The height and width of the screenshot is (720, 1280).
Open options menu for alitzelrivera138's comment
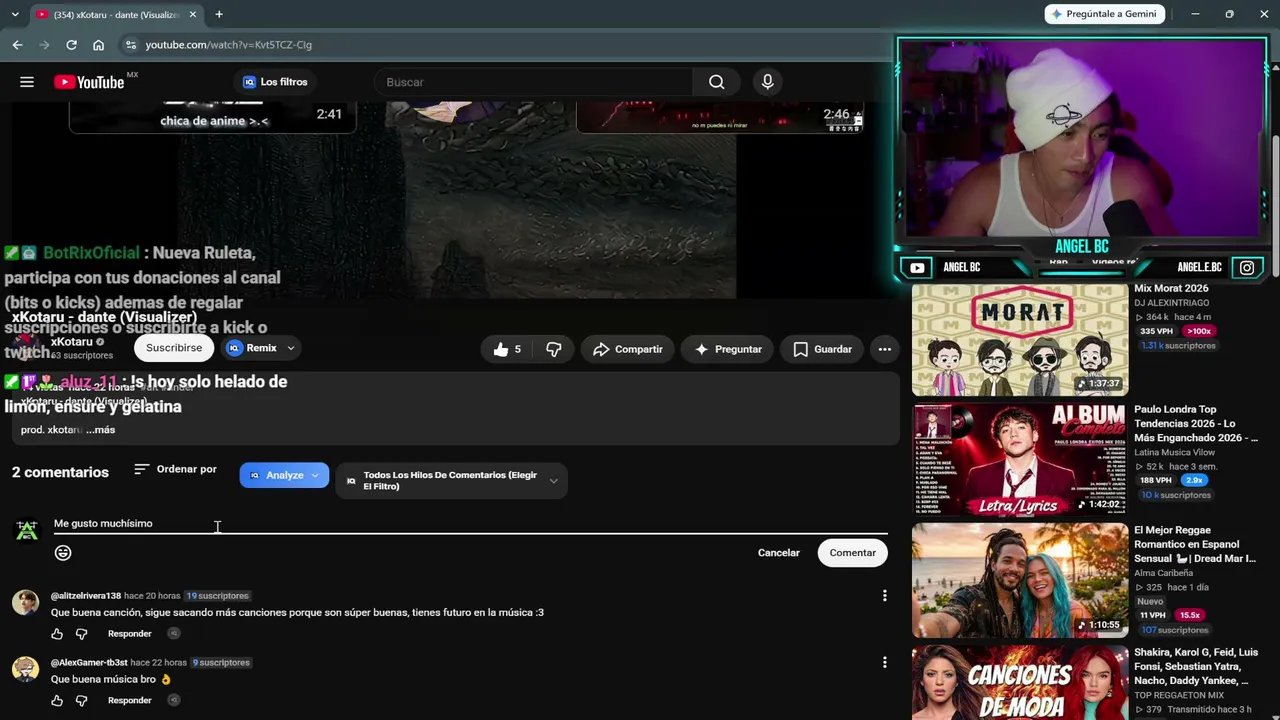coord(884,596)
